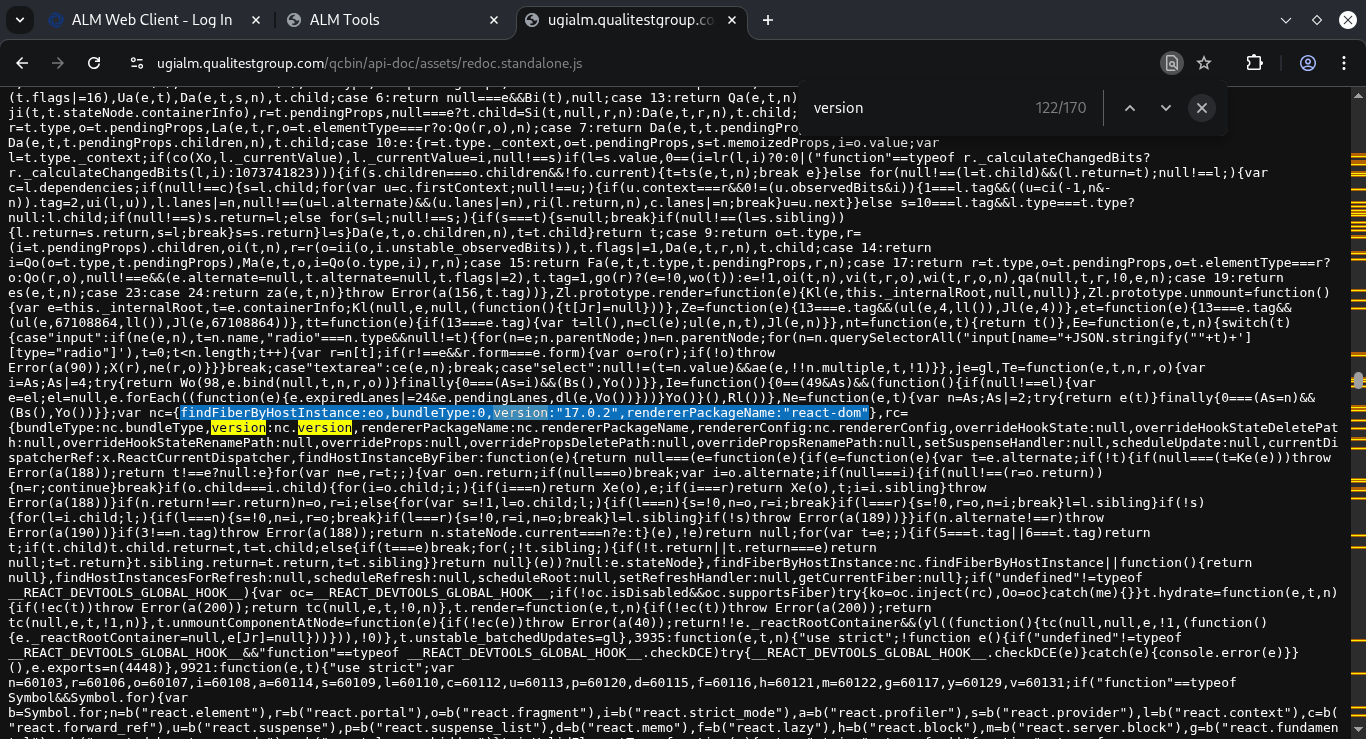
Task: Open the Extensions puzzle icon
Action: 1254,63
